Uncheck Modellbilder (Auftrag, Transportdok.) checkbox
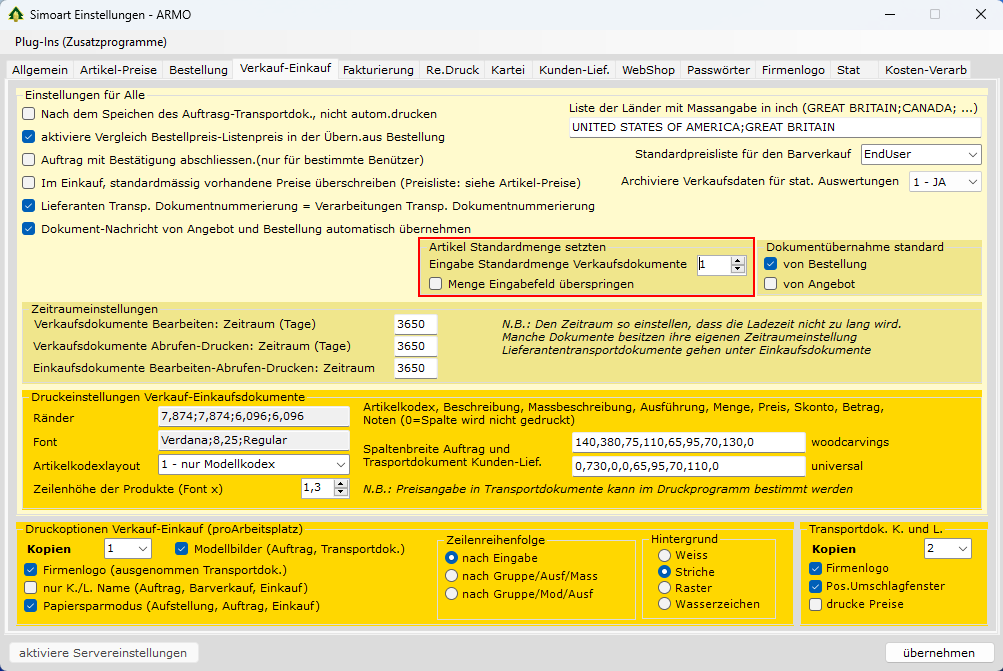 [182, 549]
